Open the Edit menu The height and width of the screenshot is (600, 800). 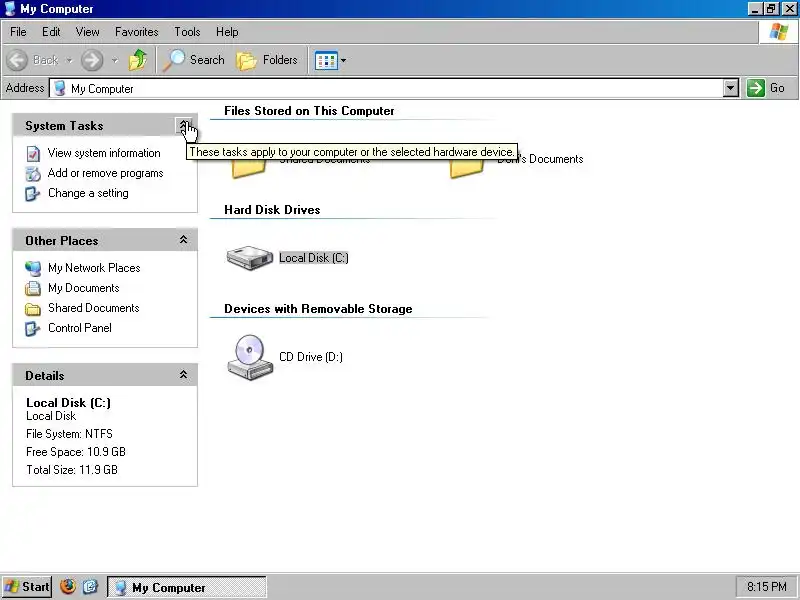pos(51,32)
